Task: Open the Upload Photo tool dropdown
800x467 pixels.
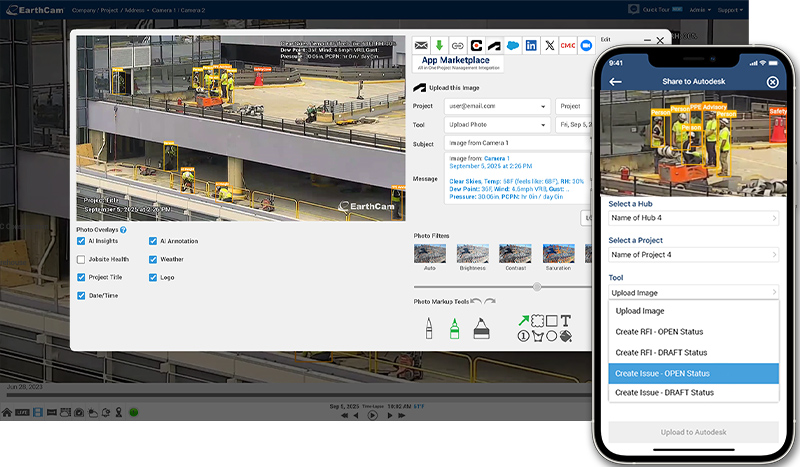Action: tap(497, 125)
